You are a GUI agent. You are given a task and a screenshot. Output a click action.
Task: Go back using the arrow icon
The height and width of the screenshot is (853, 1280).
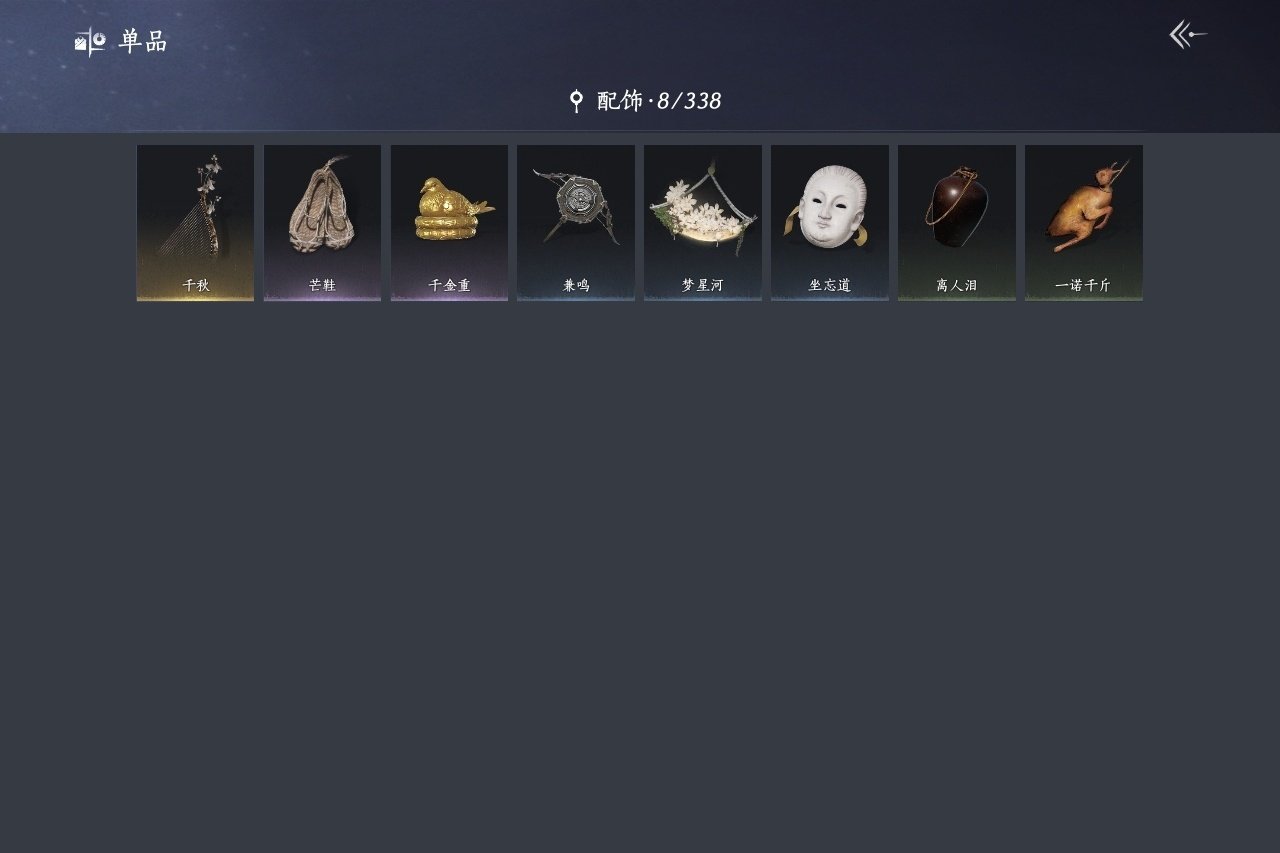pyautogui.click(x=1188, y=35)
